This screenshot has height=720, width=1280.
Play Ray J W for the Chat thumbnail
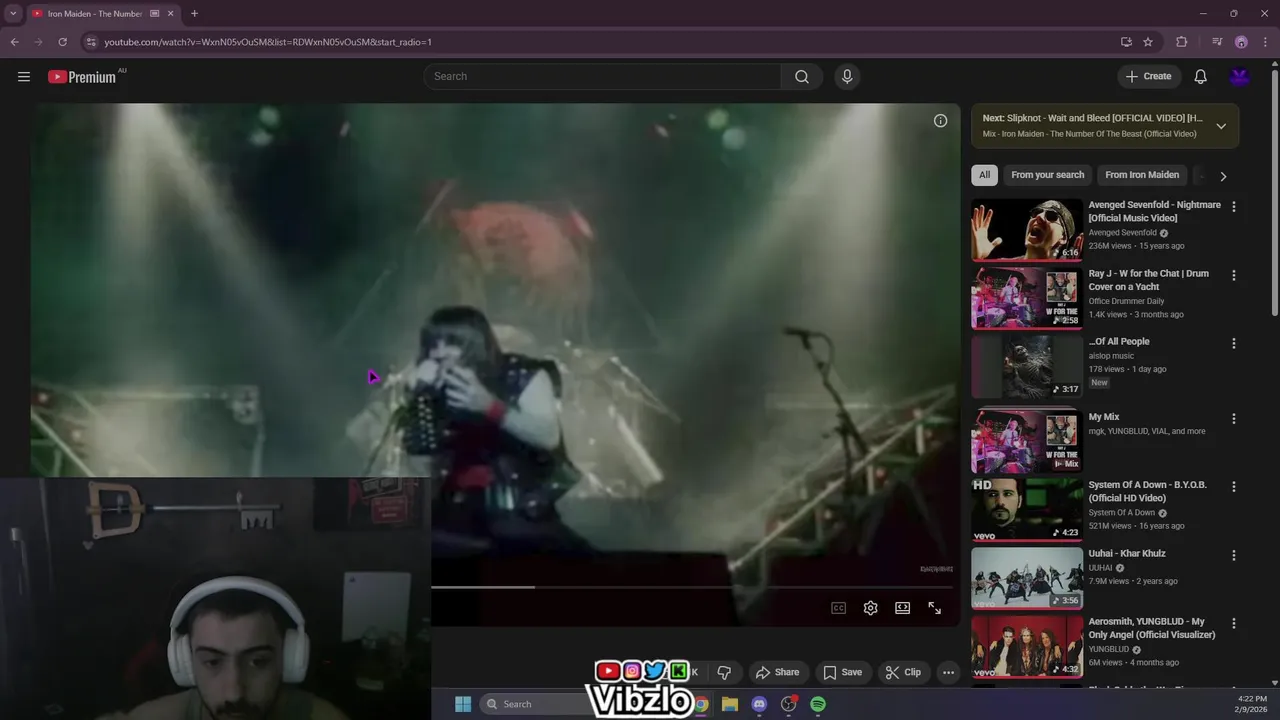point(1027,298)
